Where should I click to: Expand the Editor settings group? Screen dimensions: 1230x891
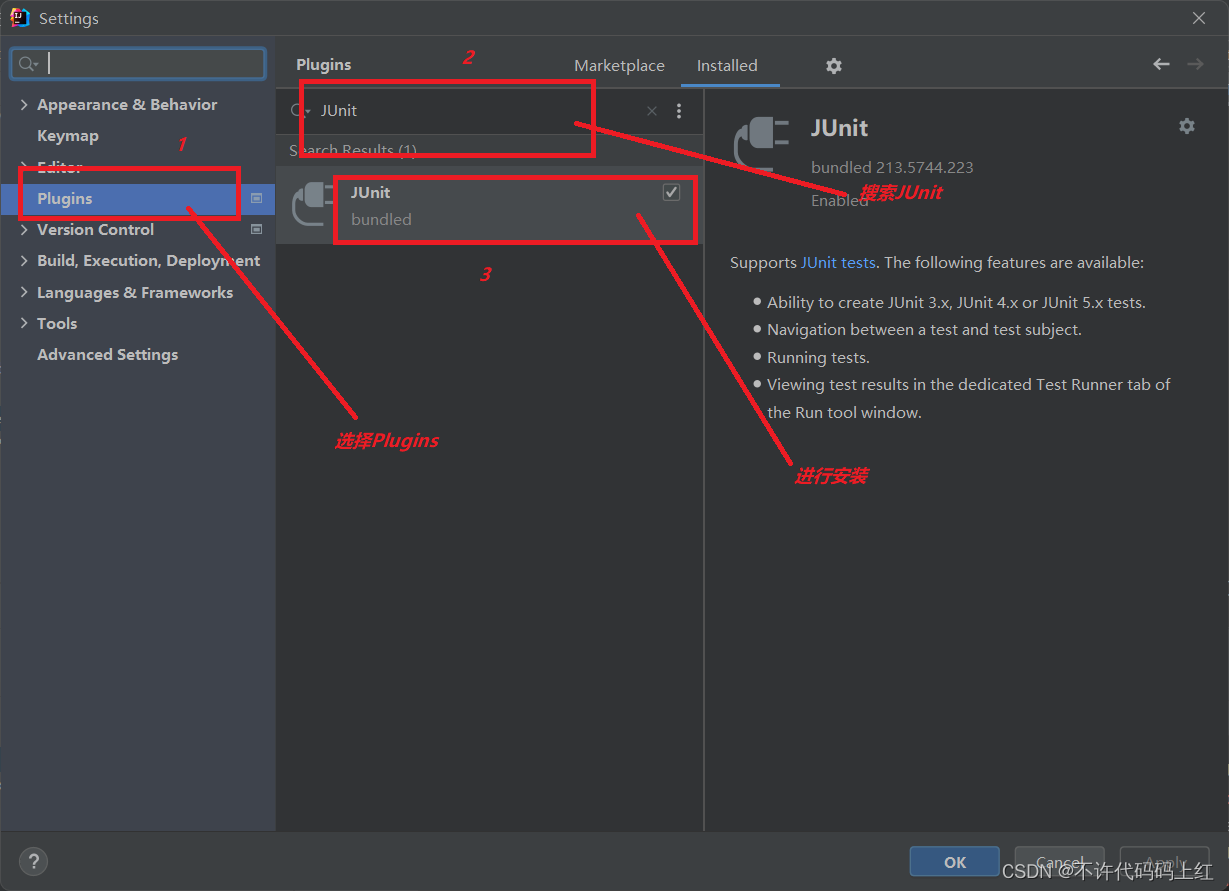coord(24,167)
